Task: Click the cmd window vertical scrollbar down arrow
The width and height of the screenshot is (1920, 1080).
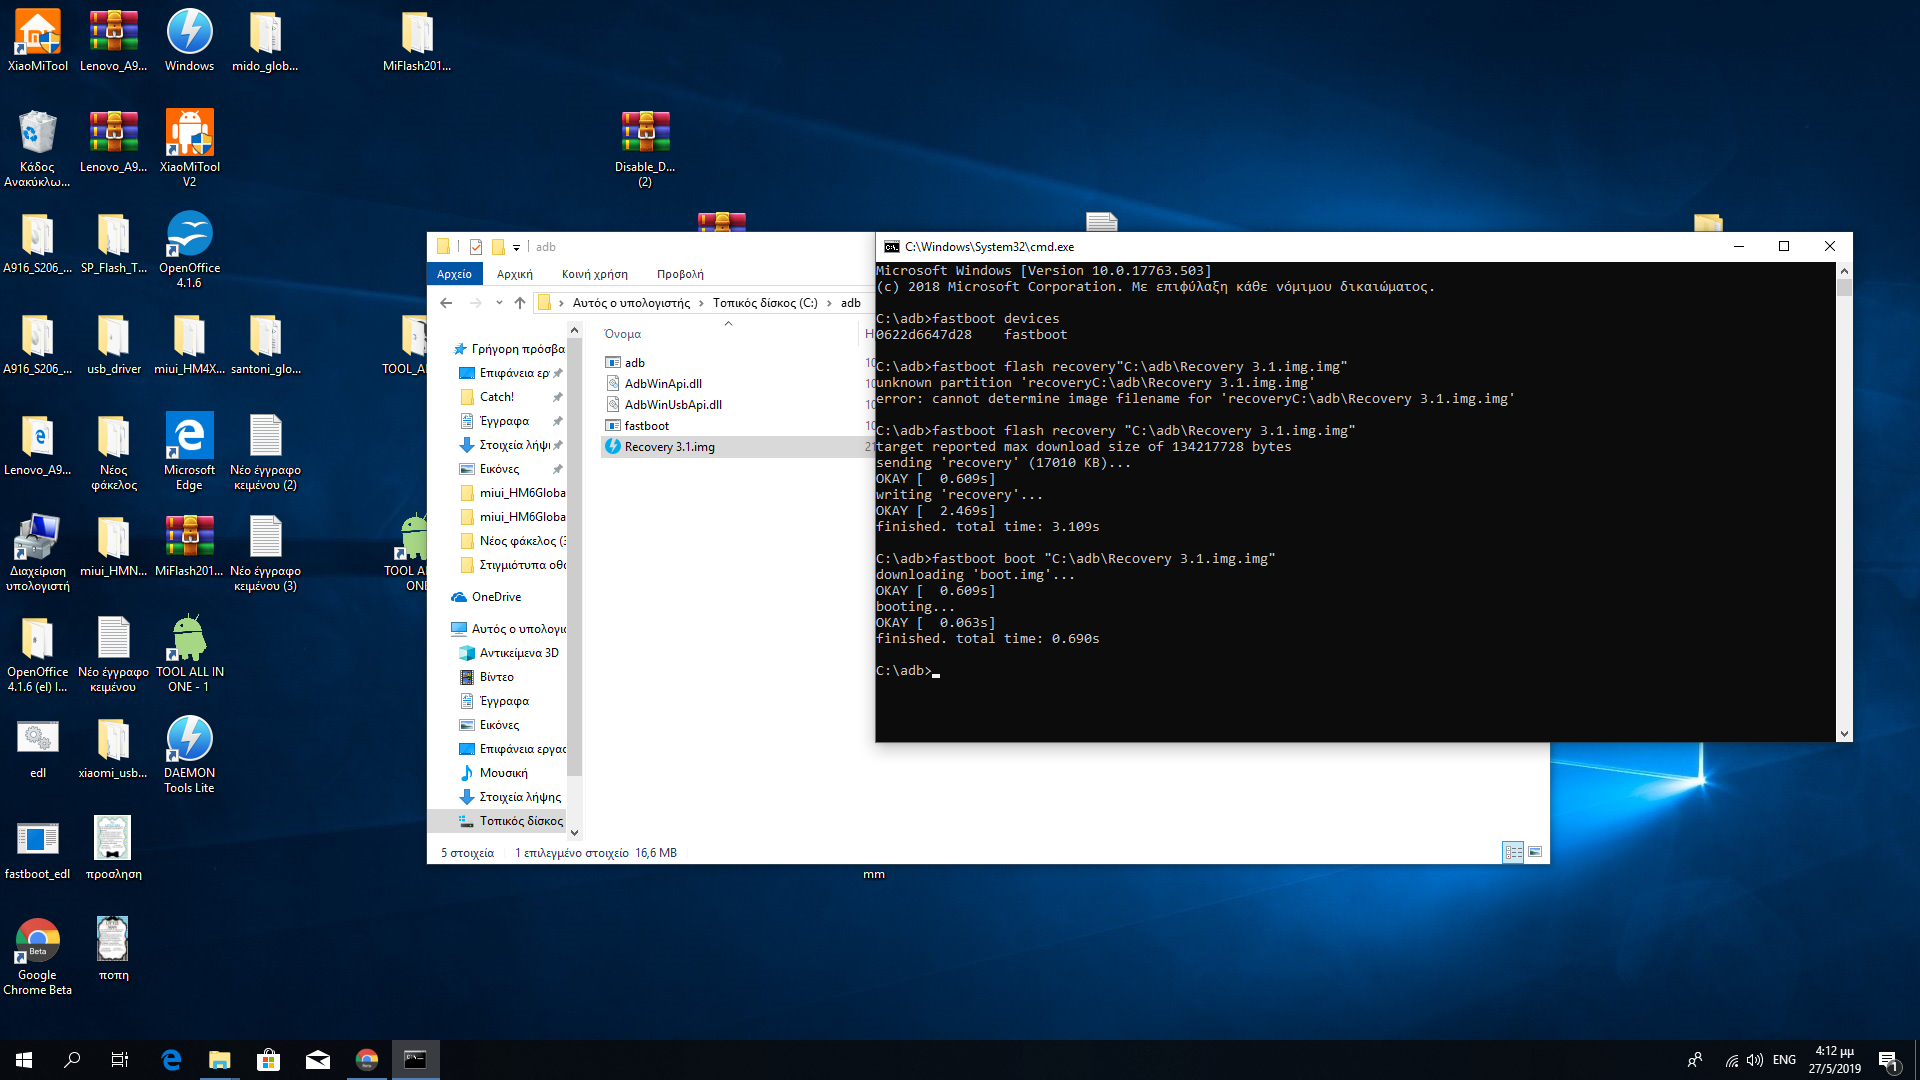Action: tap(1844, 734)
